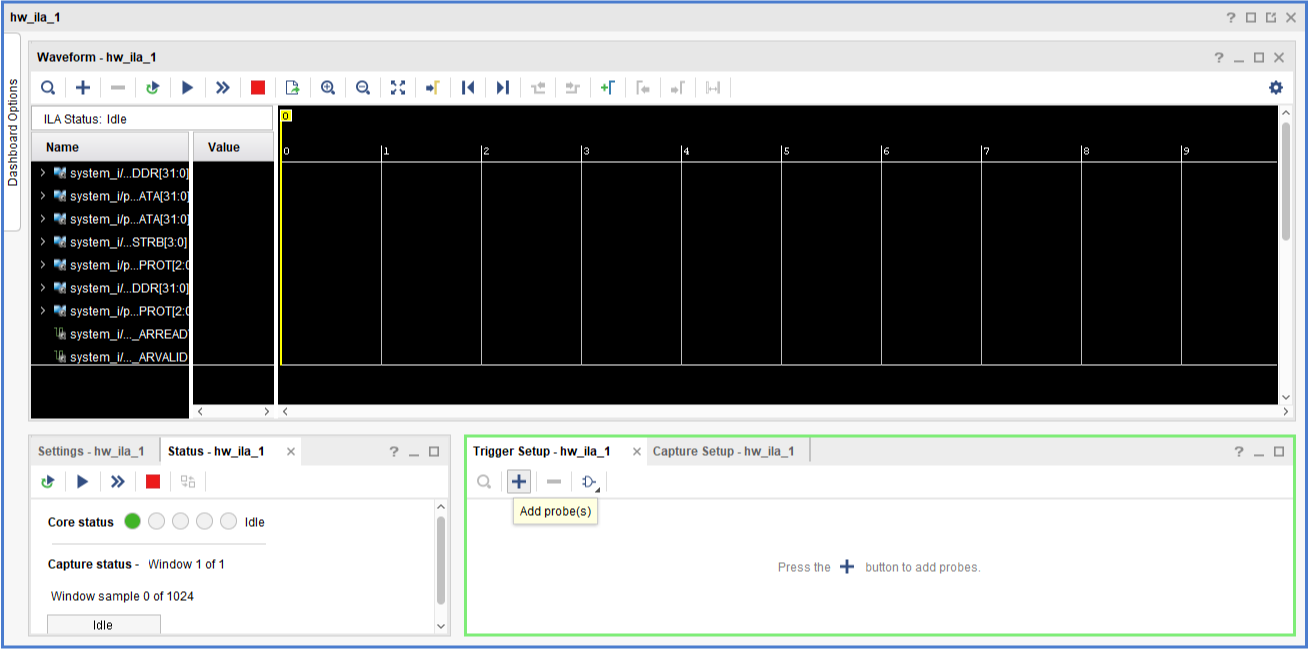This screenshot has width=1310, height=651.
Task: Float the hw_ila_1 dashboard window
Action: pyautogui.click(x=1271, y=17)
